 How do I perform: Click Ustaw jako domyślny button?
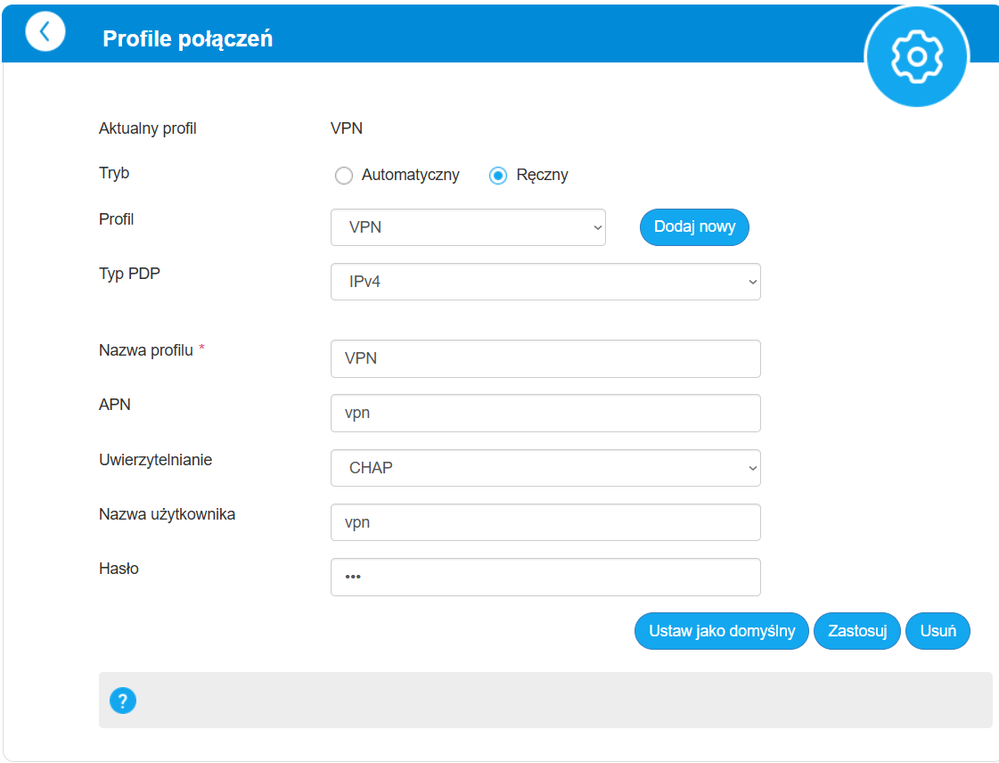(x=721, y=631)
